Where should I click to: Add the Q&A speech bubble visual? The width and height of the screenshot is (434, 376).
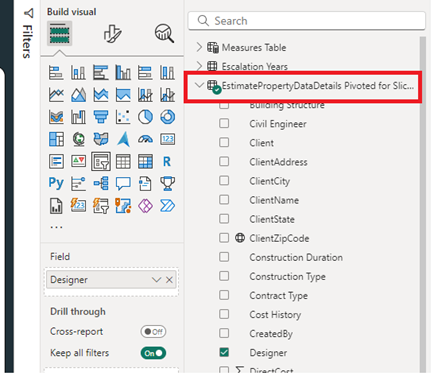coord(123,183)
